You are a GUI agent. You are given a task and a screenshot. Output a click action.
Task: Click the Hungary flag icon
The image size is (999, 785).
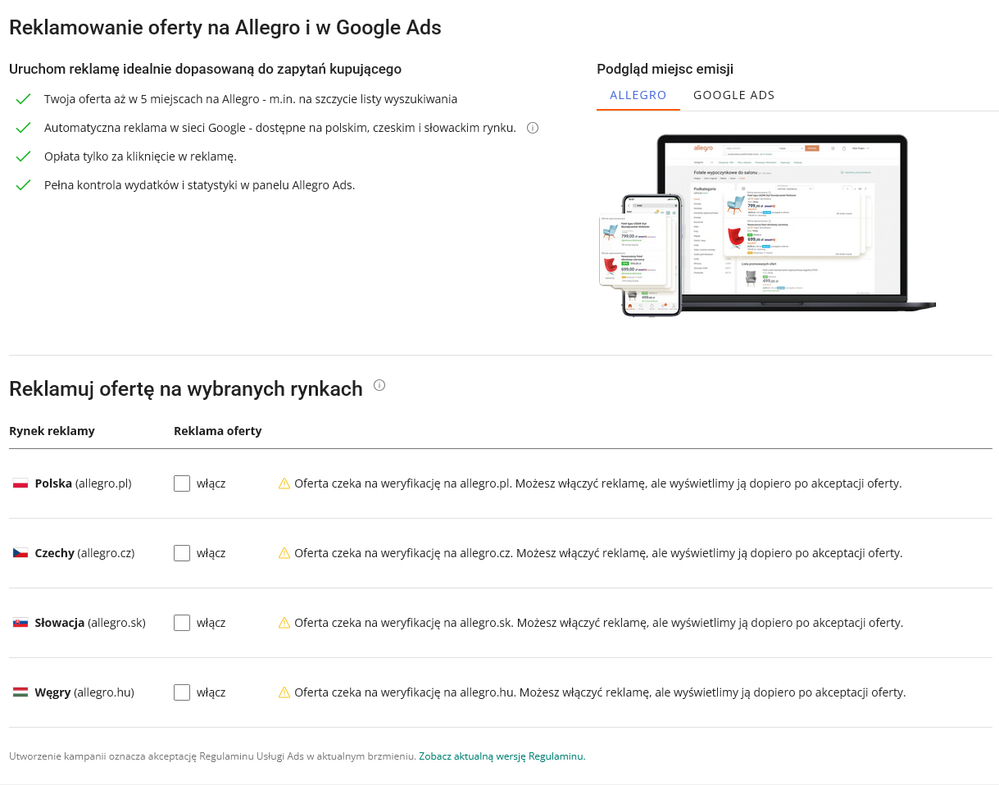[20, 692]
